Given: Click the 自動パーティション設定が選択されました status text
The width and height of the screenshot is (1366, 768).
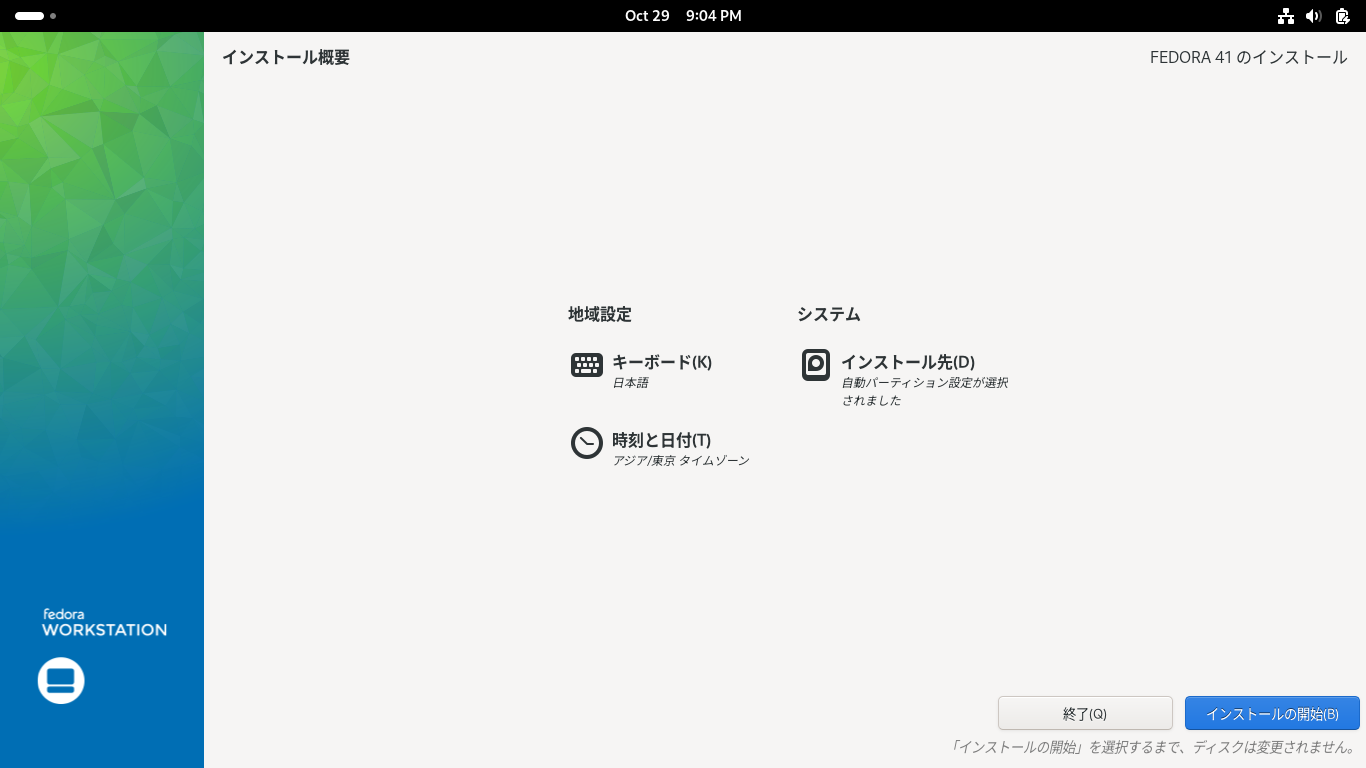Looking at the screenshot, I should (925, 392).
